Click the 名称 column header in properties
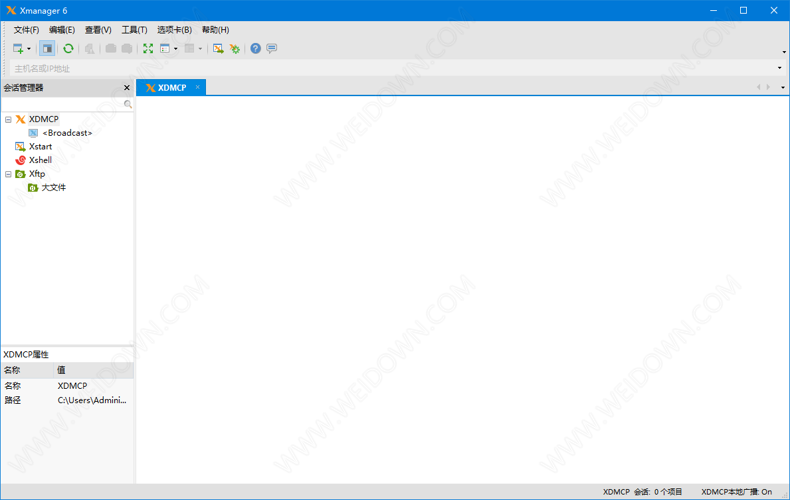 [27, 370]
